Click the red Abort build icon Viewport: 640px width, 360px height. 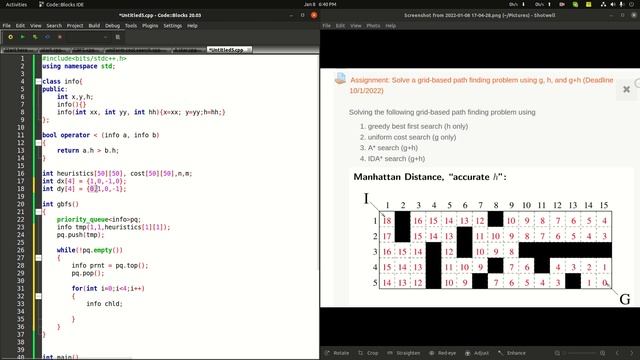[60, 37]
